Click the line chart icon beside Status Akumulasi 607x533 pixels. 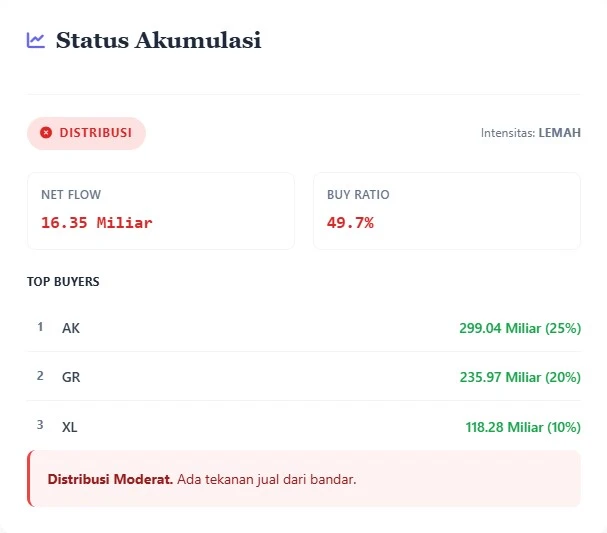36,40
